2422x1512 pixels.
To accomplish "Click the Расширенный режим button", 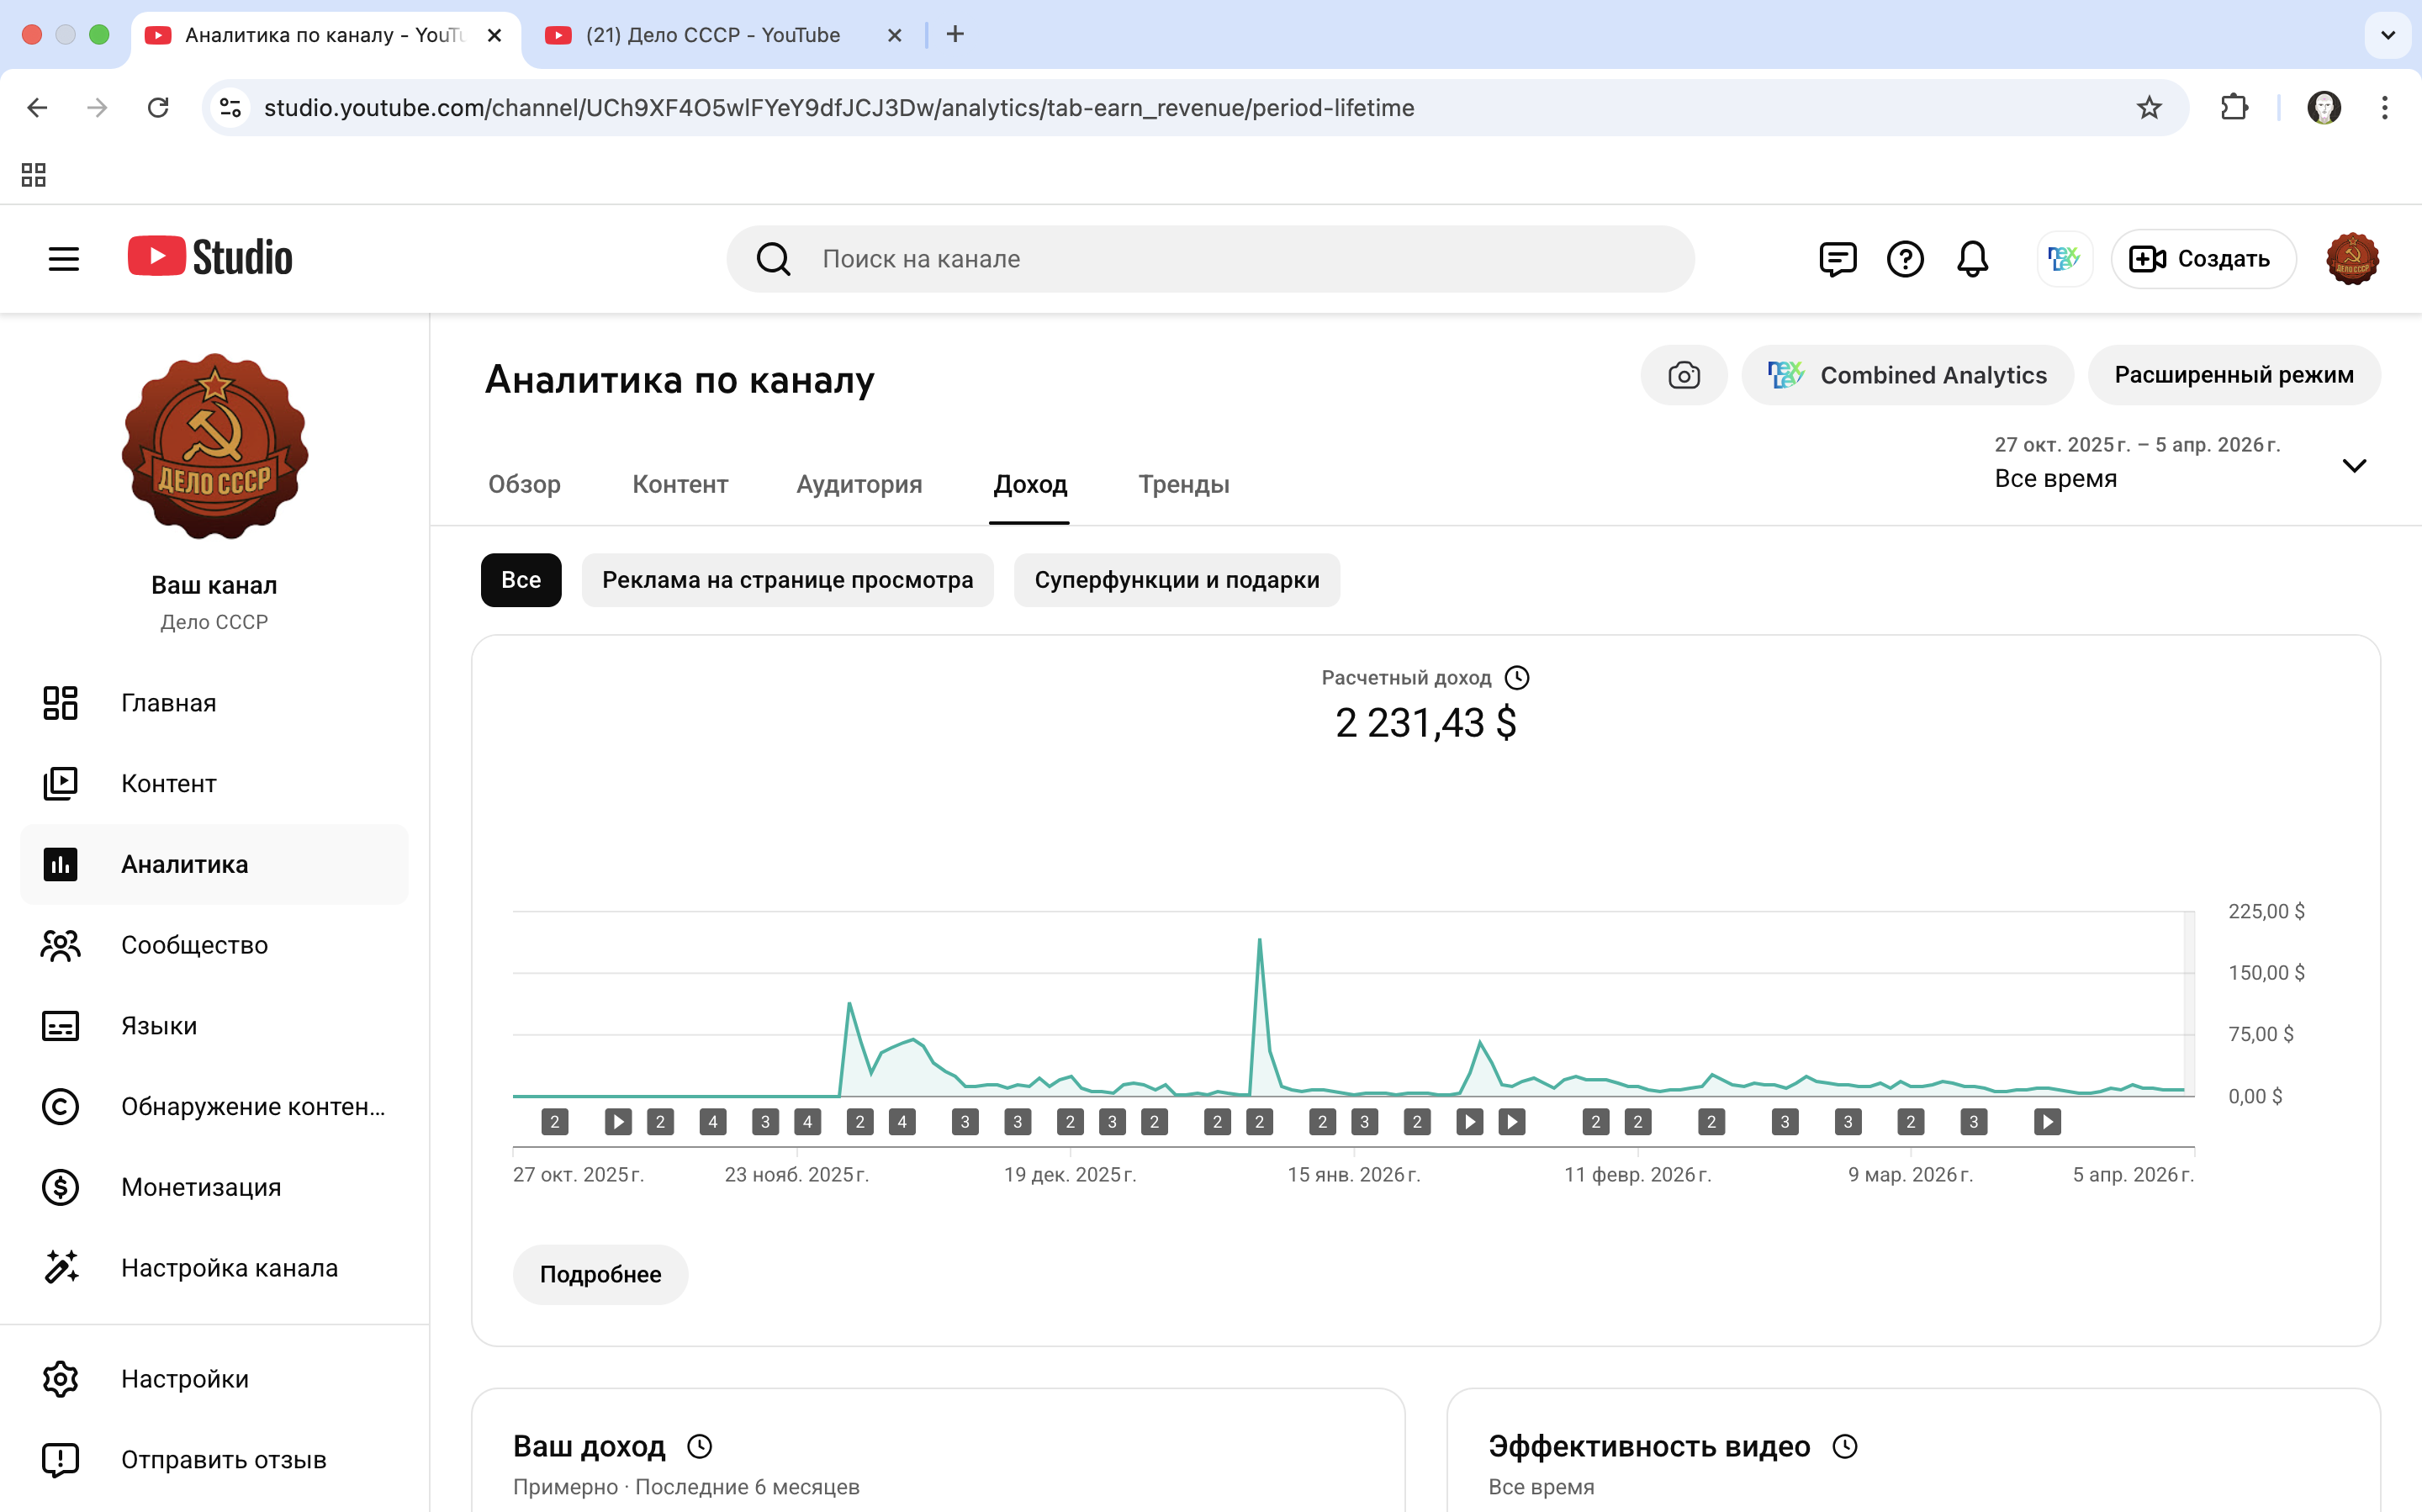I will point(2233,375).
